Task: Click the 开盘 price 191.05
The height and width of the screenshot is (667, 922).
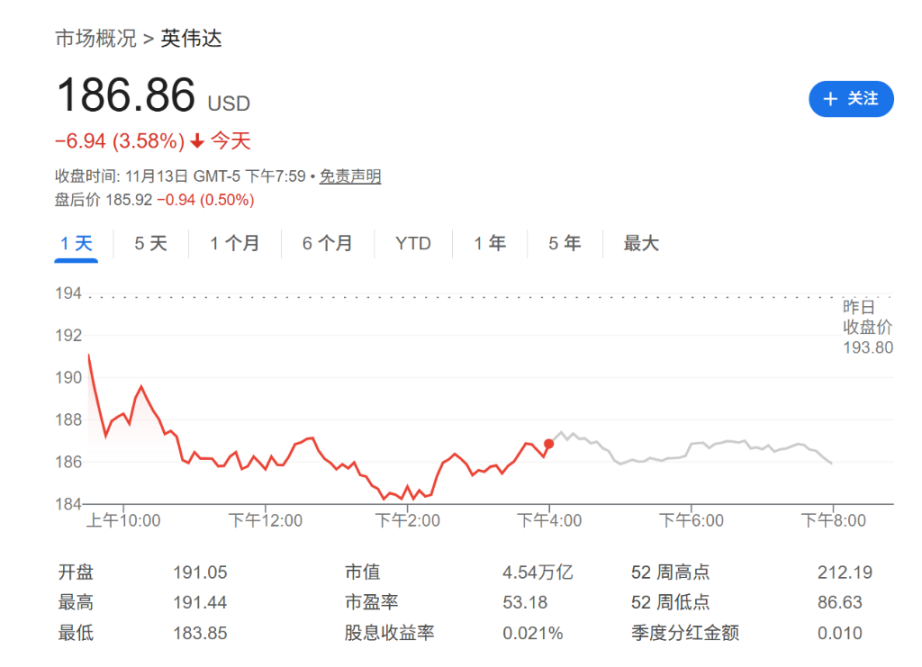Action: (x=199, y=572)
